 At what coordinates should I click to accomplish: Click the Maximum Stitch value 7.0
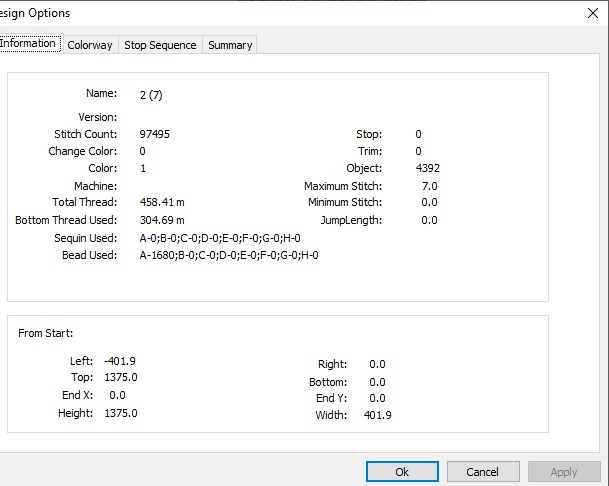coord(430,186)
